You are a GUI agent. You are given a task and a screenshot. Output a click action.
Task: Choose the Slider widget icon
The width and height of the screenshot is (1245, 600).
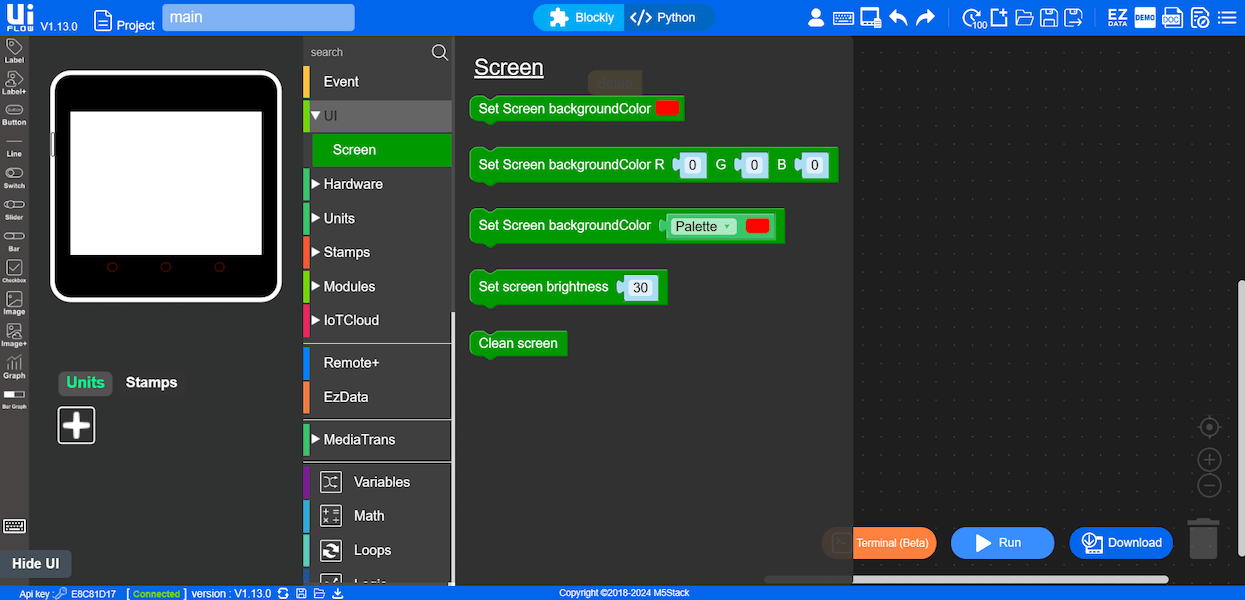tap(14, 208)
